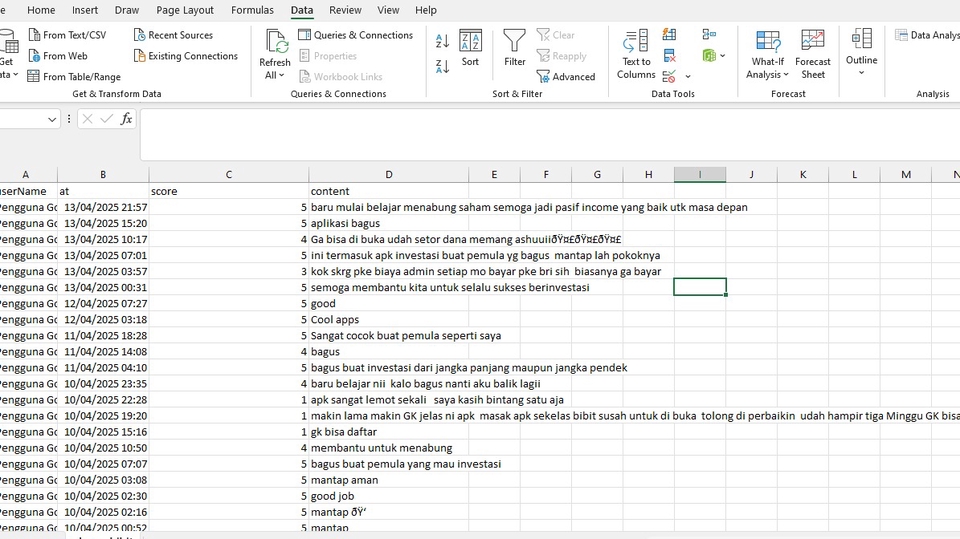The image size is (960, 539).
Task: Select cell 'Sangat cocok buat pemula seperti saya'
Action: (389, 335)
